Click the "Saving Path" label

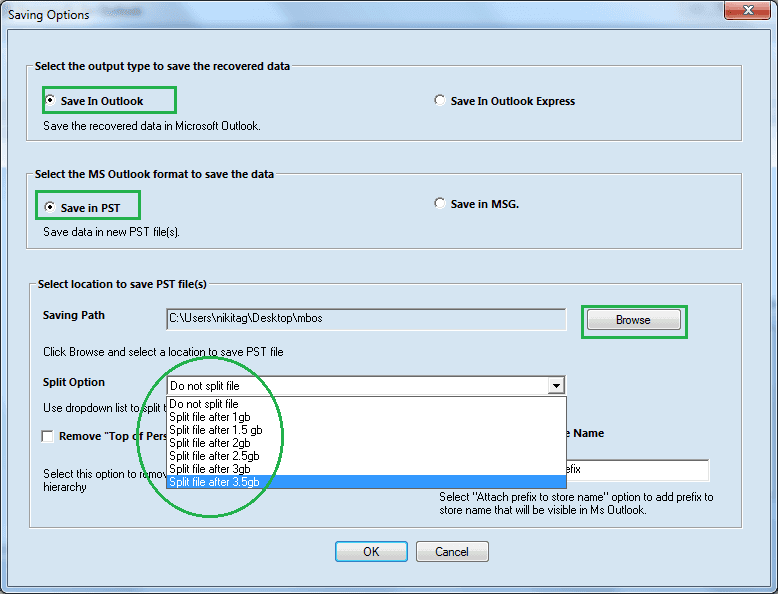74,315
